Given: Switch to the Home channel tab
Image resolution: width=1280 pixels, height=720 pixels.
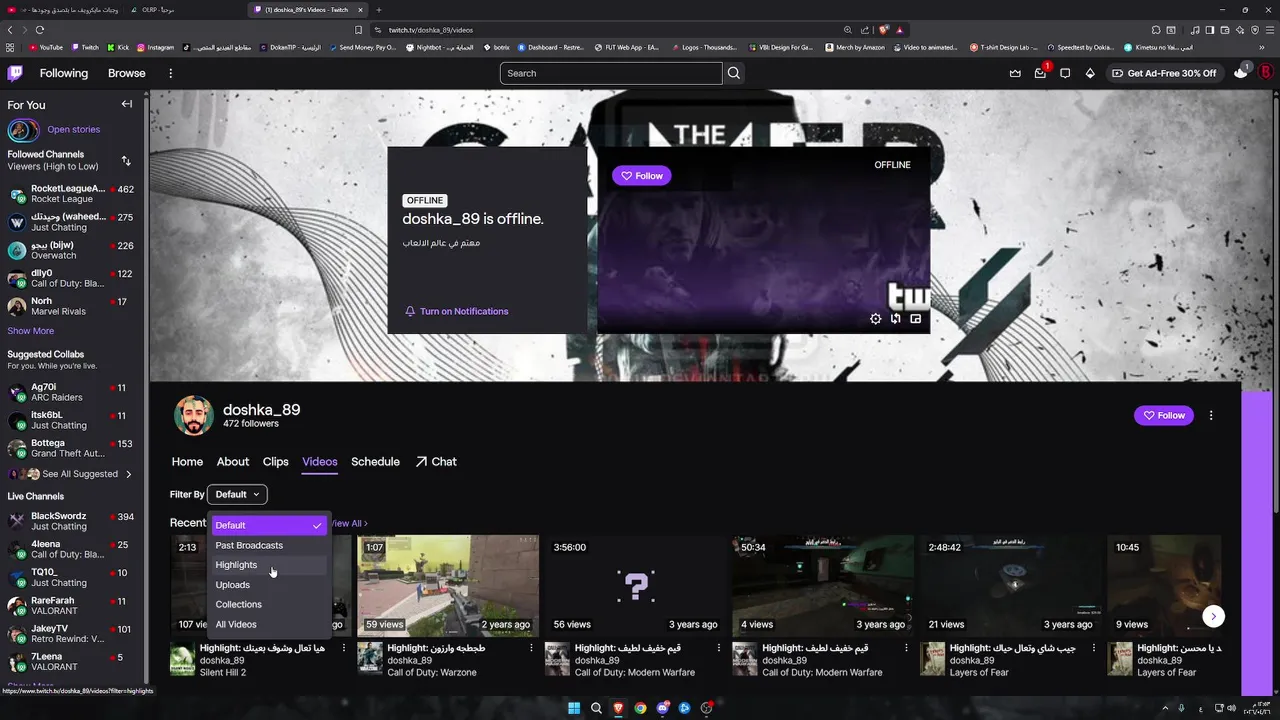Looking at the screenshot, I should (187, 462).
